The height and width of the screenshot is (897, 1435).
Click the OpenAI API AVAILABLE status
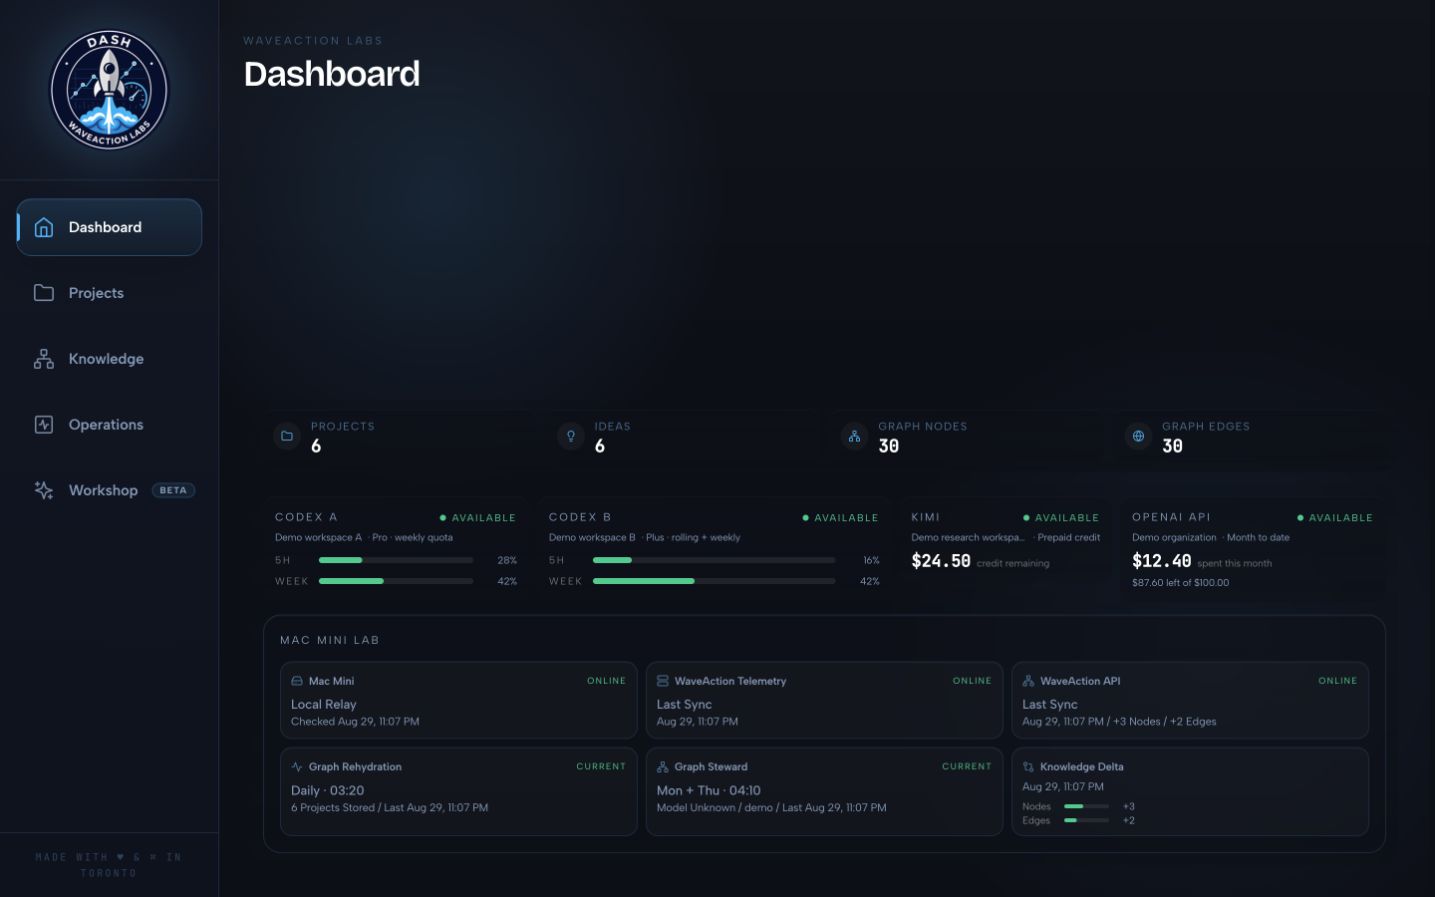click(x=1335, y=518)
